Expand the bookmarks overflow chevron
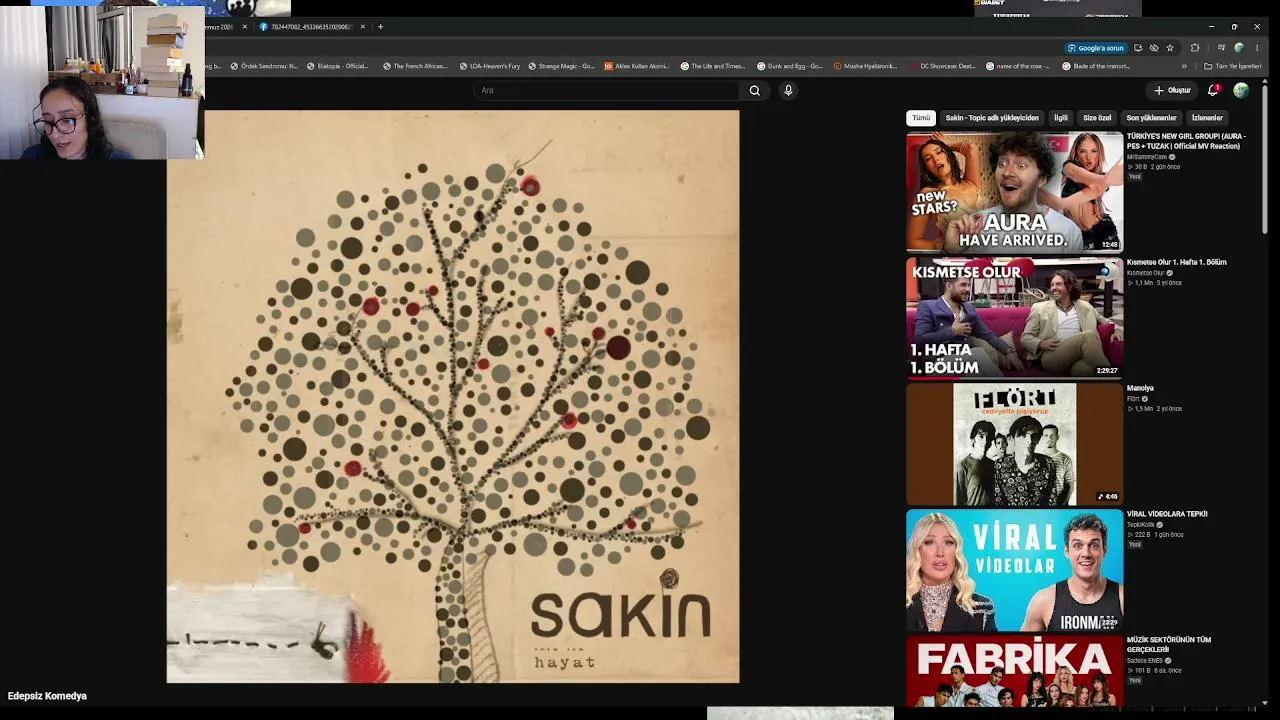The width and height of the screenshot is (1280, 720). point(1184,66)
